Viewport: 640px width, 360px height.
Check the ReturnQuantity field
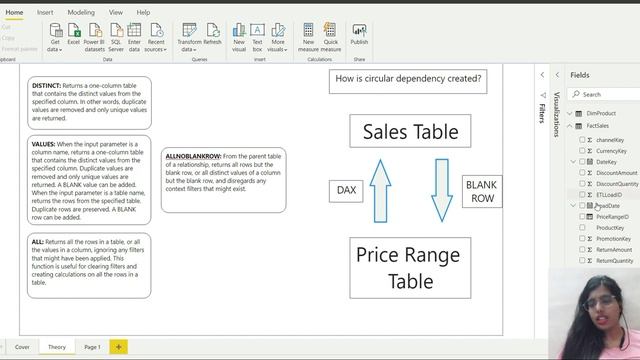click(582, 260)
